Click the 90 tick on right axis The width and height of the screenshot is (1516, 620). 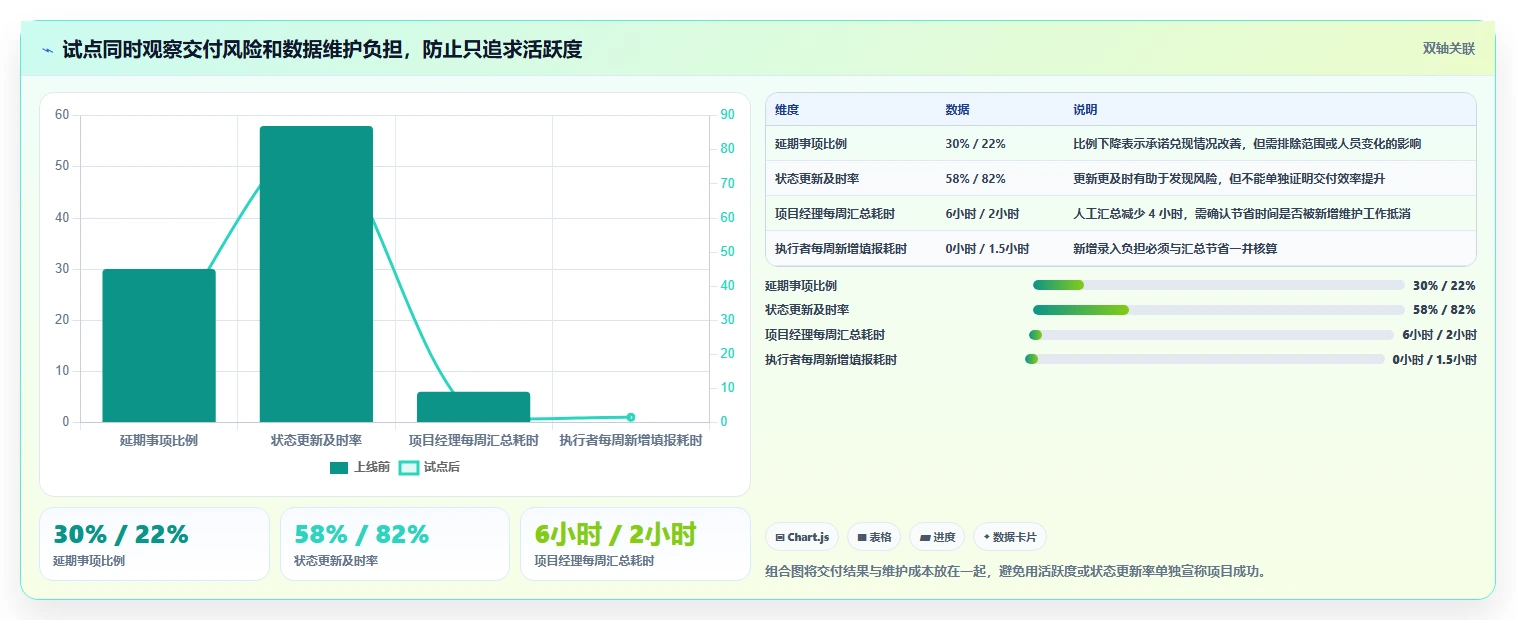[x=727, y=115]
